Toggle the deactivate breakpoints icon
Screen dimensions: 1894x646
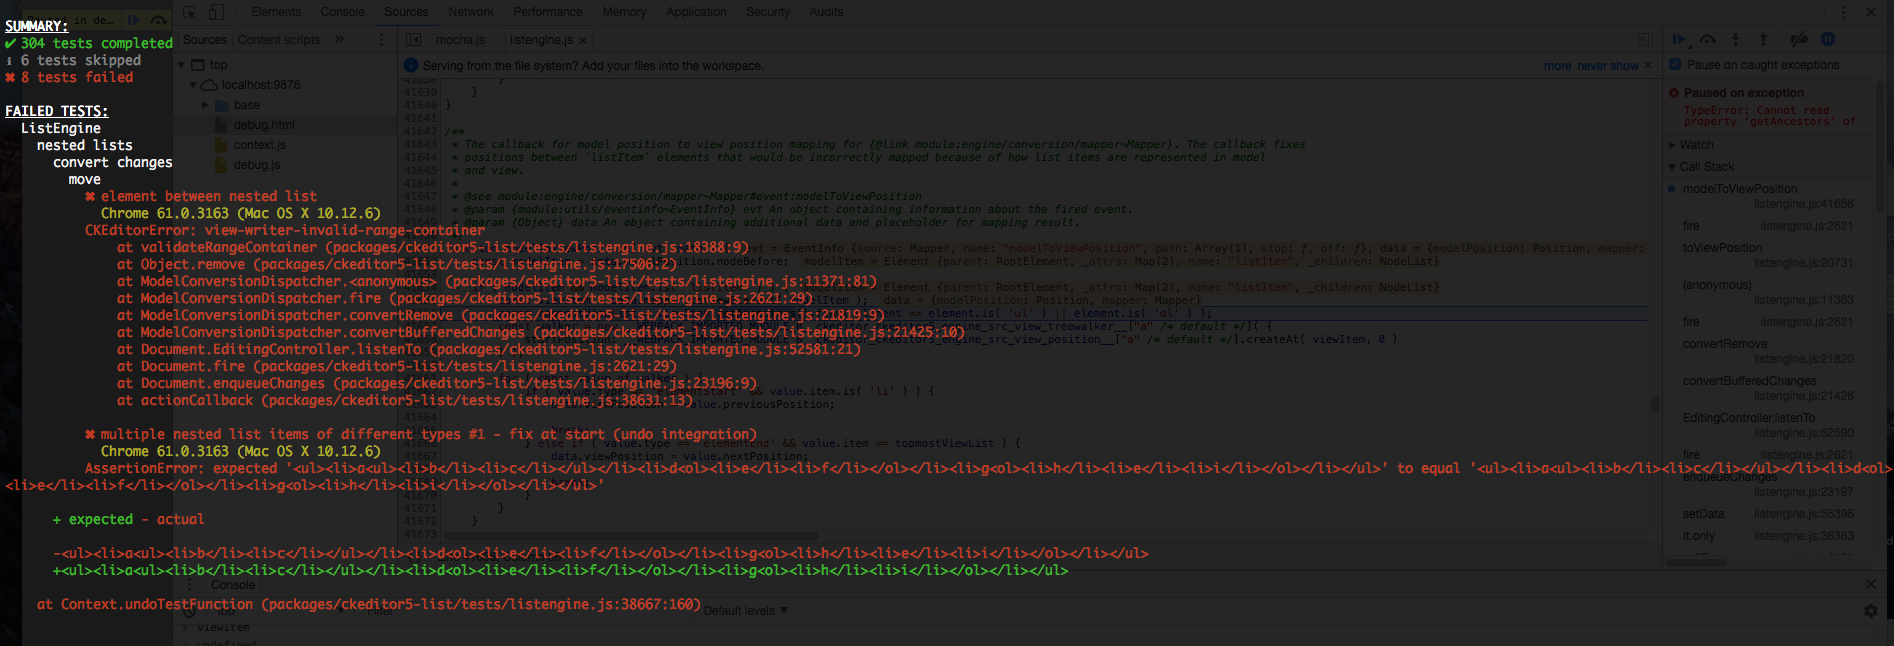(x=1799, y=39)
